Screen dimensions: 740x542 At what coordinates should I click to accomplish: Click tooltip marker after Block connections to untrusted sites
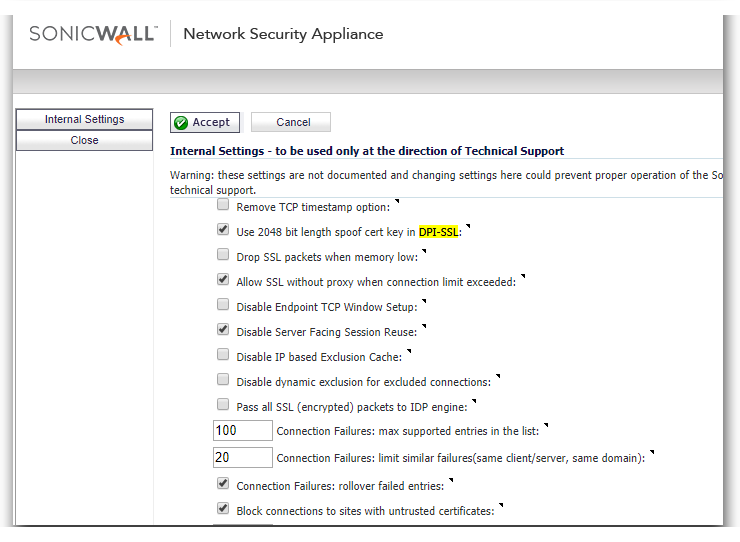[x=501, y=505]
